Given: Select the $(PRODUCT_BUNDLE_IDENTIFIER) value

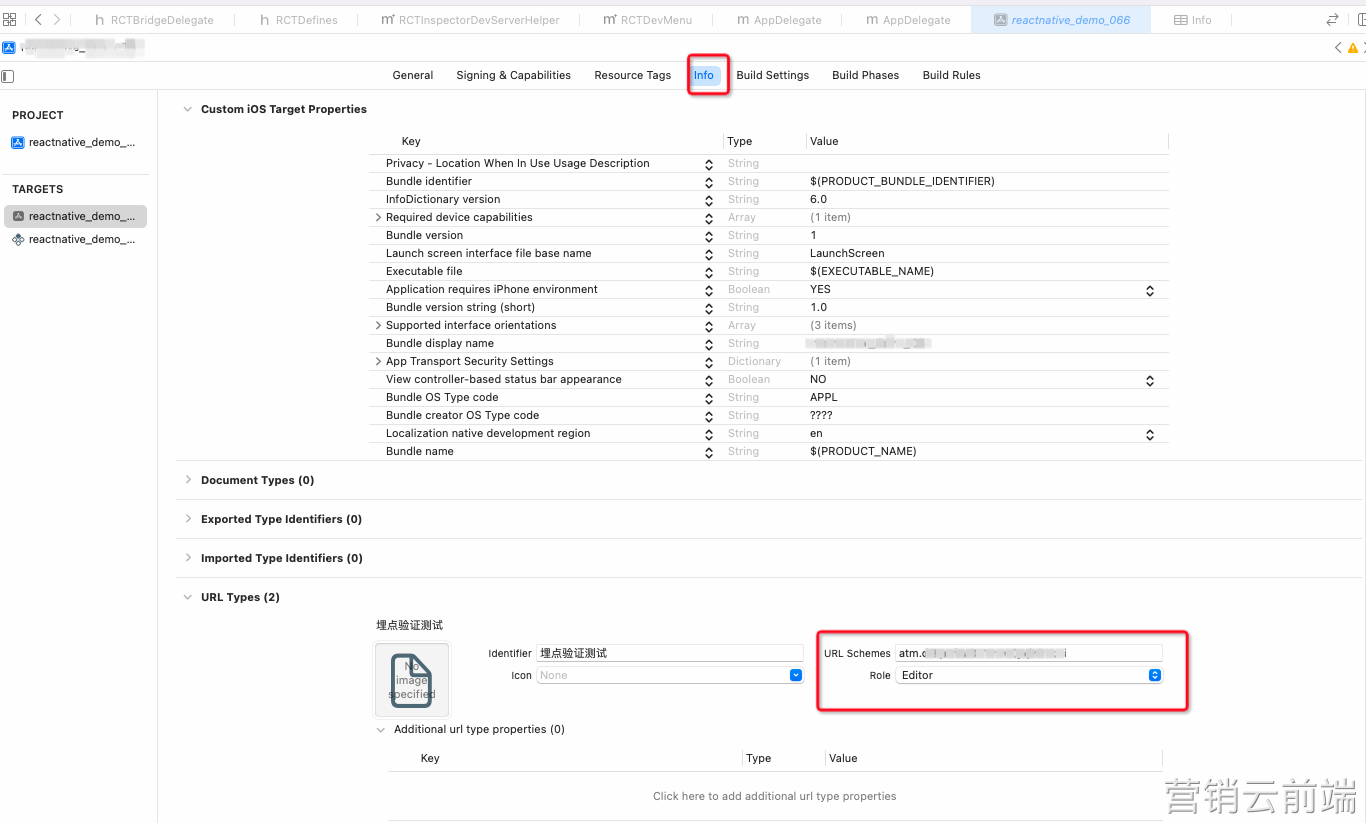Looking at the screenshot, I should (902, 181).
